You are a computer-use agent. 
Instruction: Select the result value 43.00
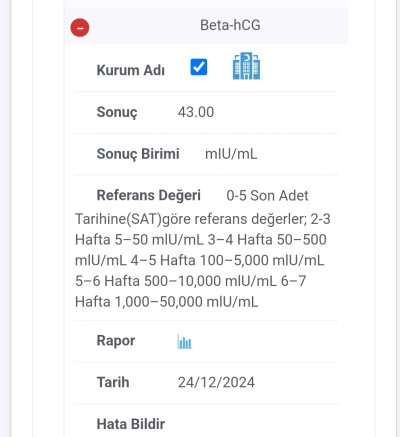(196, 112)
